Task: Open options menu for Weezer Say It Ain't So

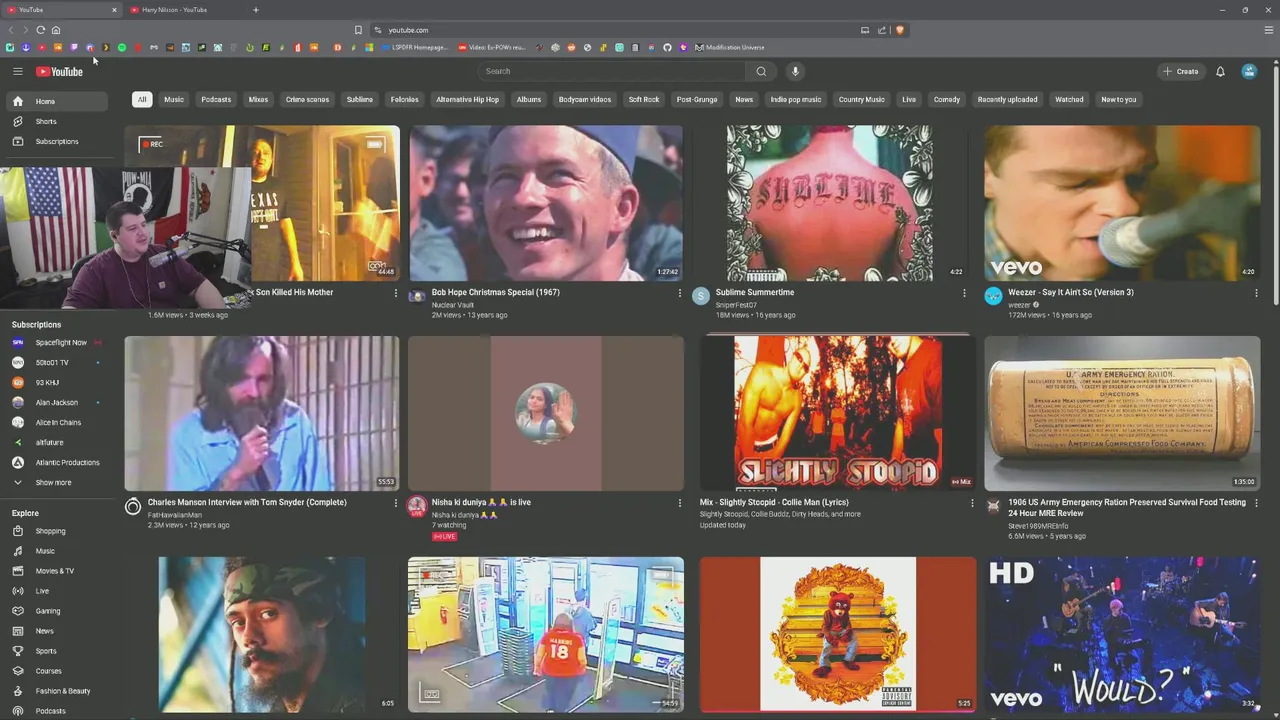Action: click(x=1256, y=293)
